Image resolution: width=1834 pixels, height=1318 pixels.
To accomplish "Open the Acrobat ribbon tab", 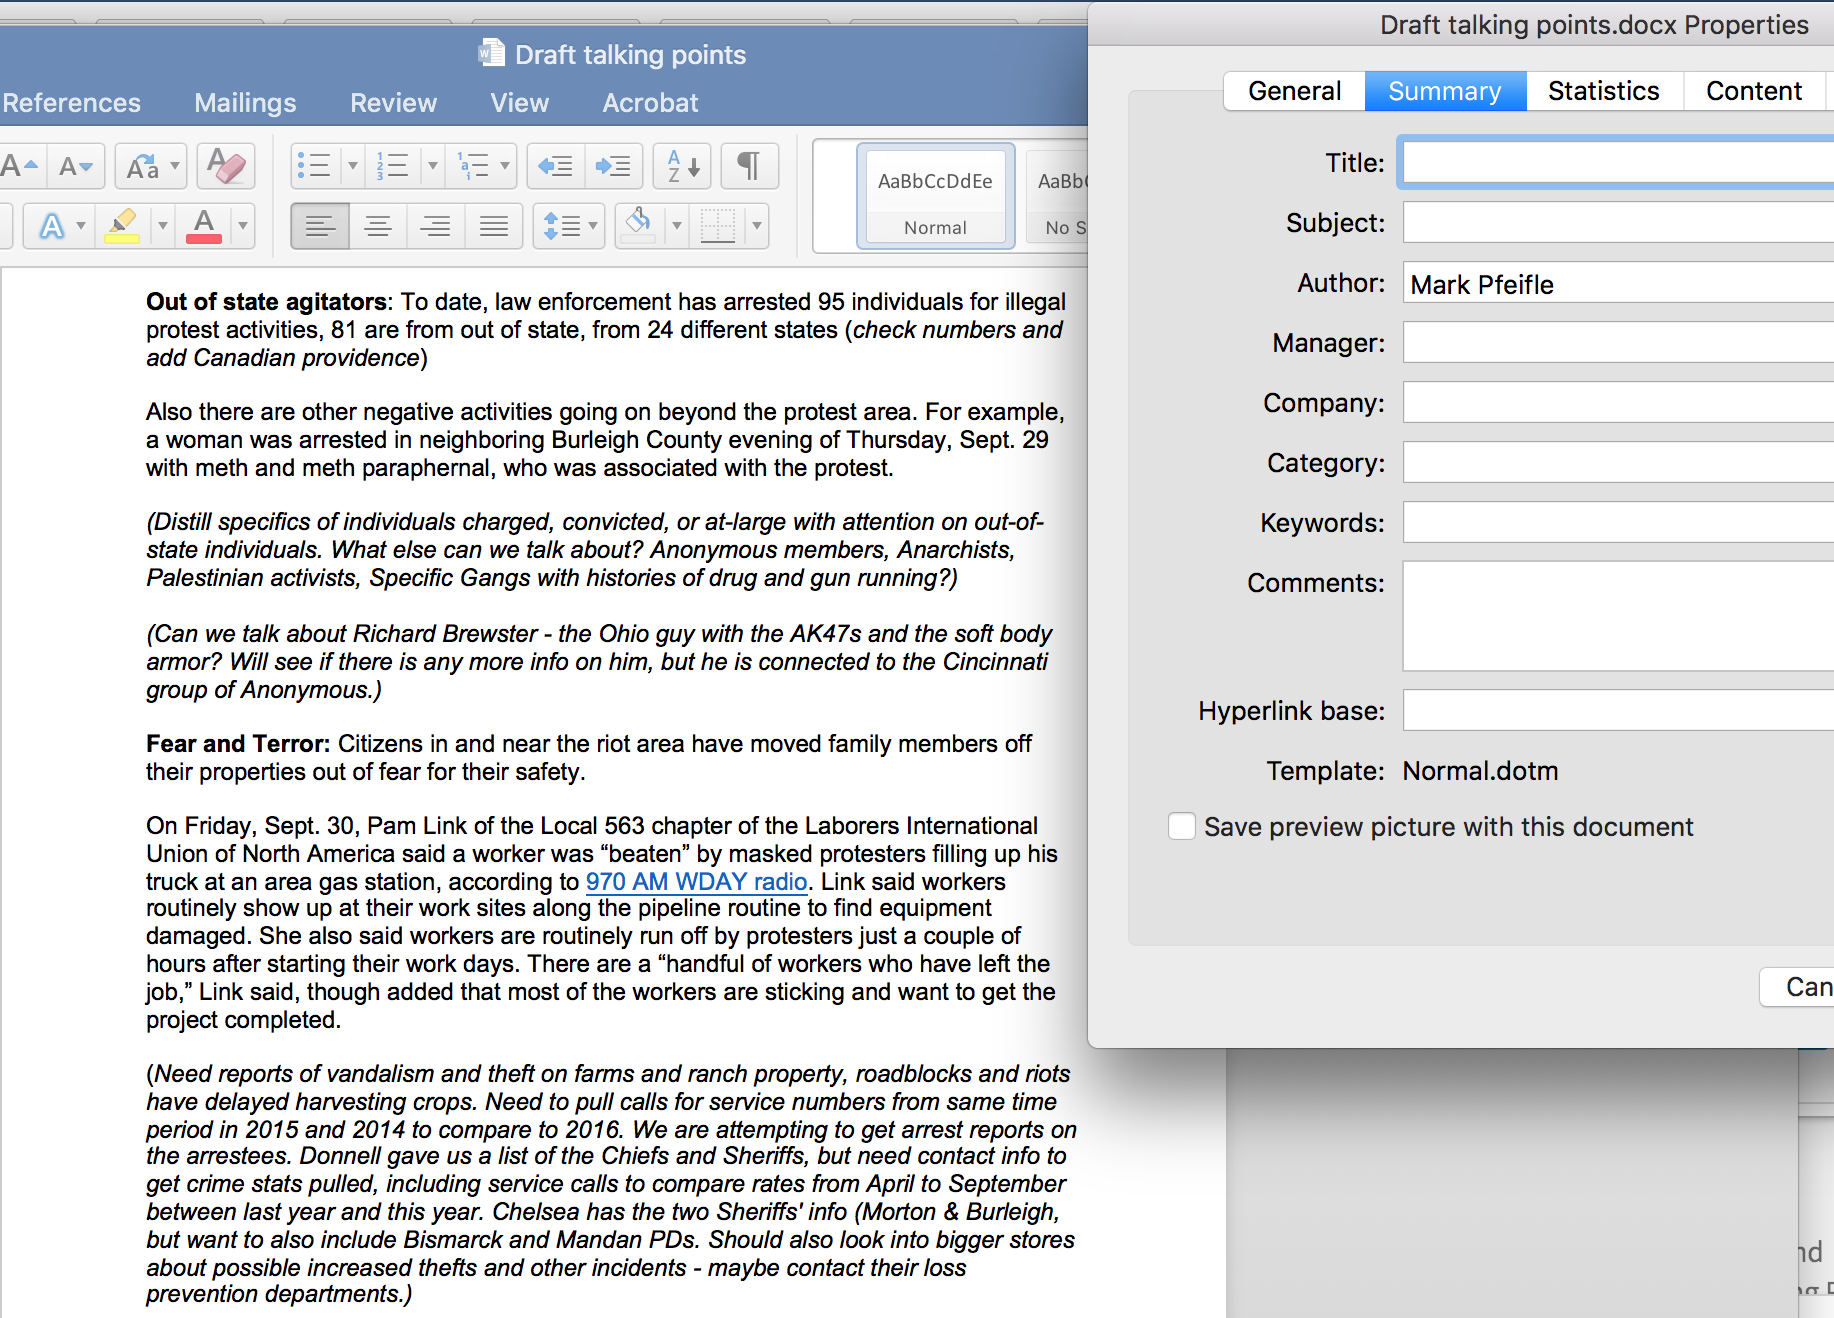I will pos(650,103).
